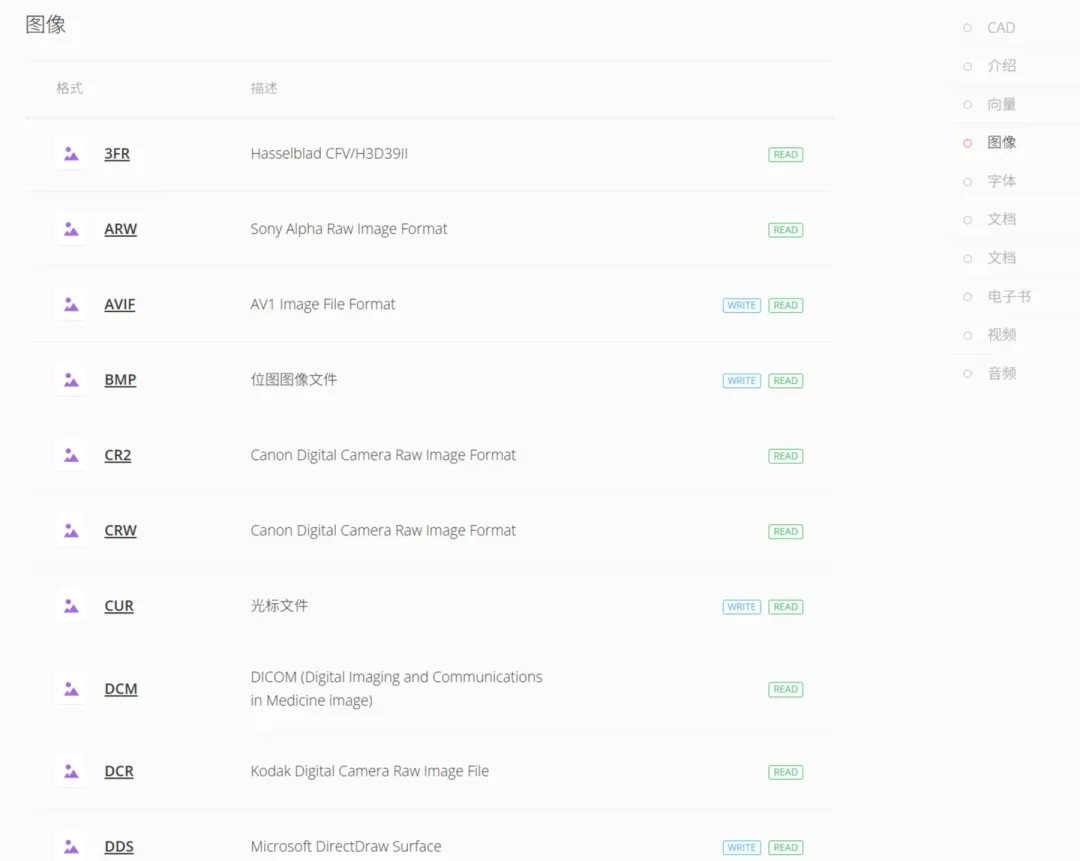1080x861 pixels.
Task: Click the image icon beside CR2
Action: click(x=71, y=455)
